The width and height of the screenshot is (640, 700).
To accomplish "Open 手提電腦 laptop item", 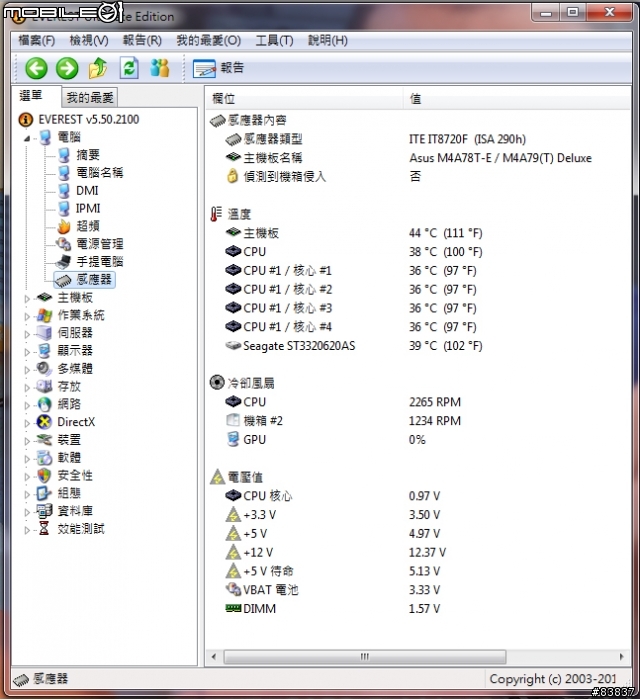I will (100, 262).
